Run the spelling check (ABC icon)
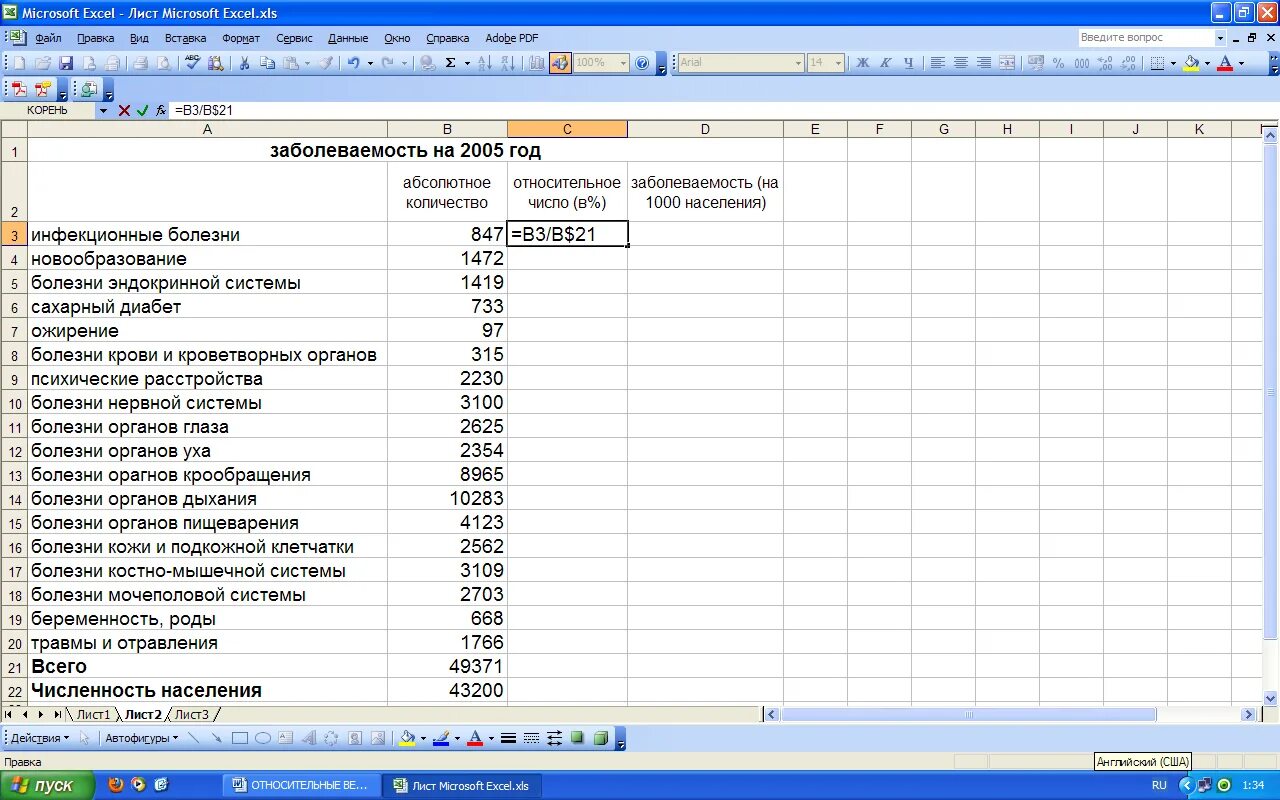Screen dimensions: 1280x800 192,63
